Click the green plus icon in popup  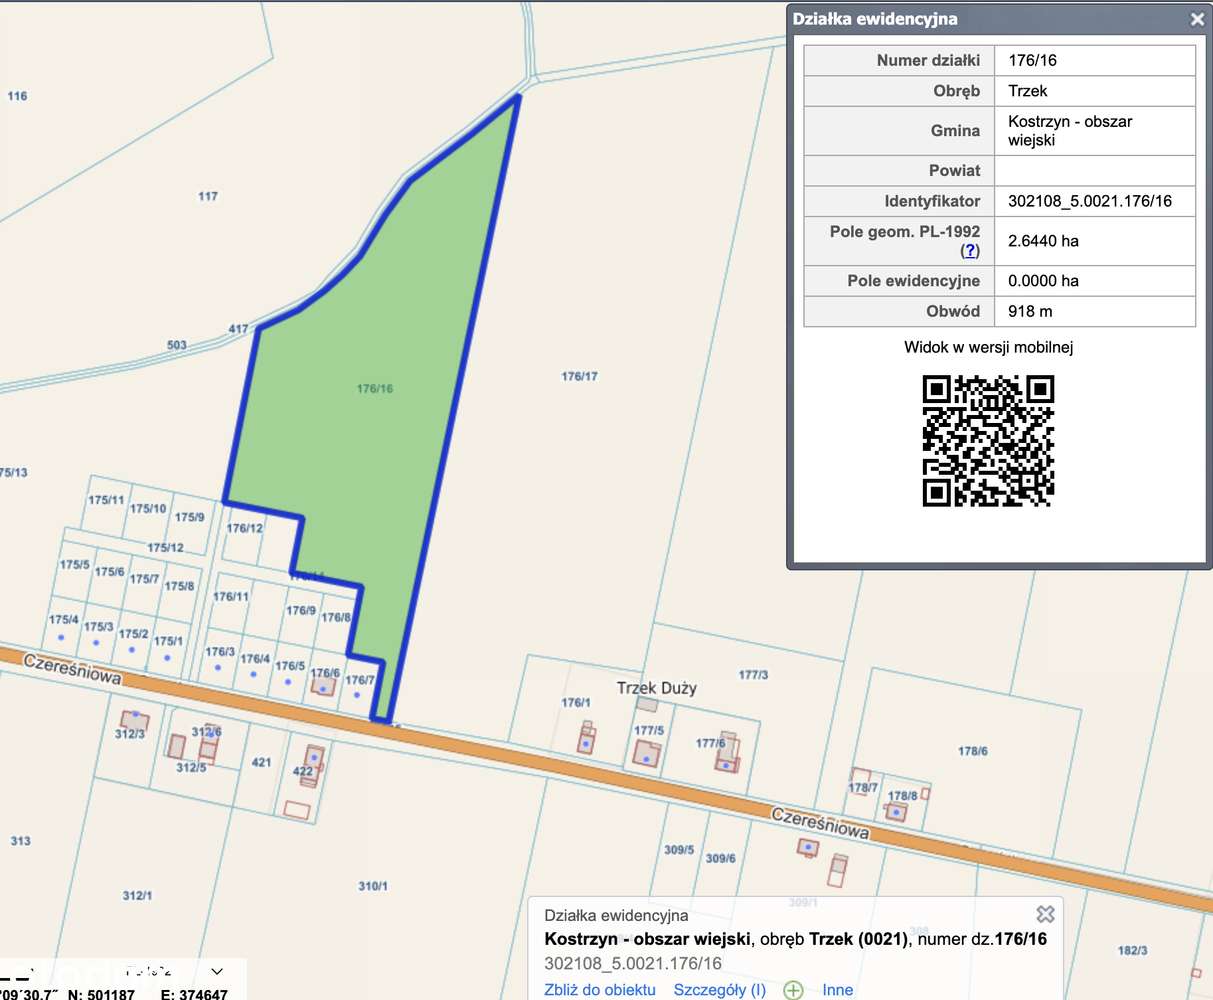coord(794,990)
